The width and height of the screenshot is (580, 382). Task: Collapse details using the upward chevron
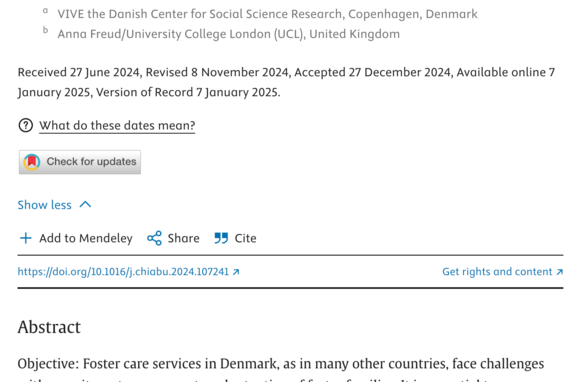(85, 204)
